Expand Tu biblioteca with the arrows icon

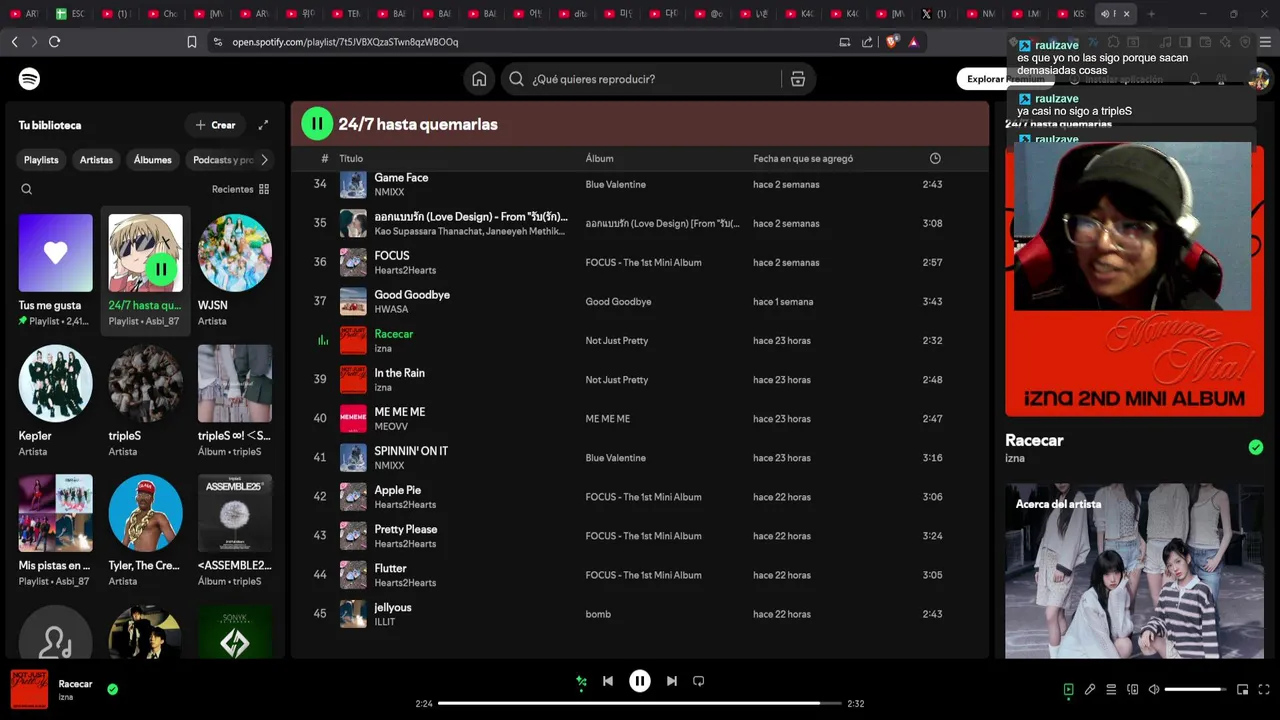[x=263, y=125]
